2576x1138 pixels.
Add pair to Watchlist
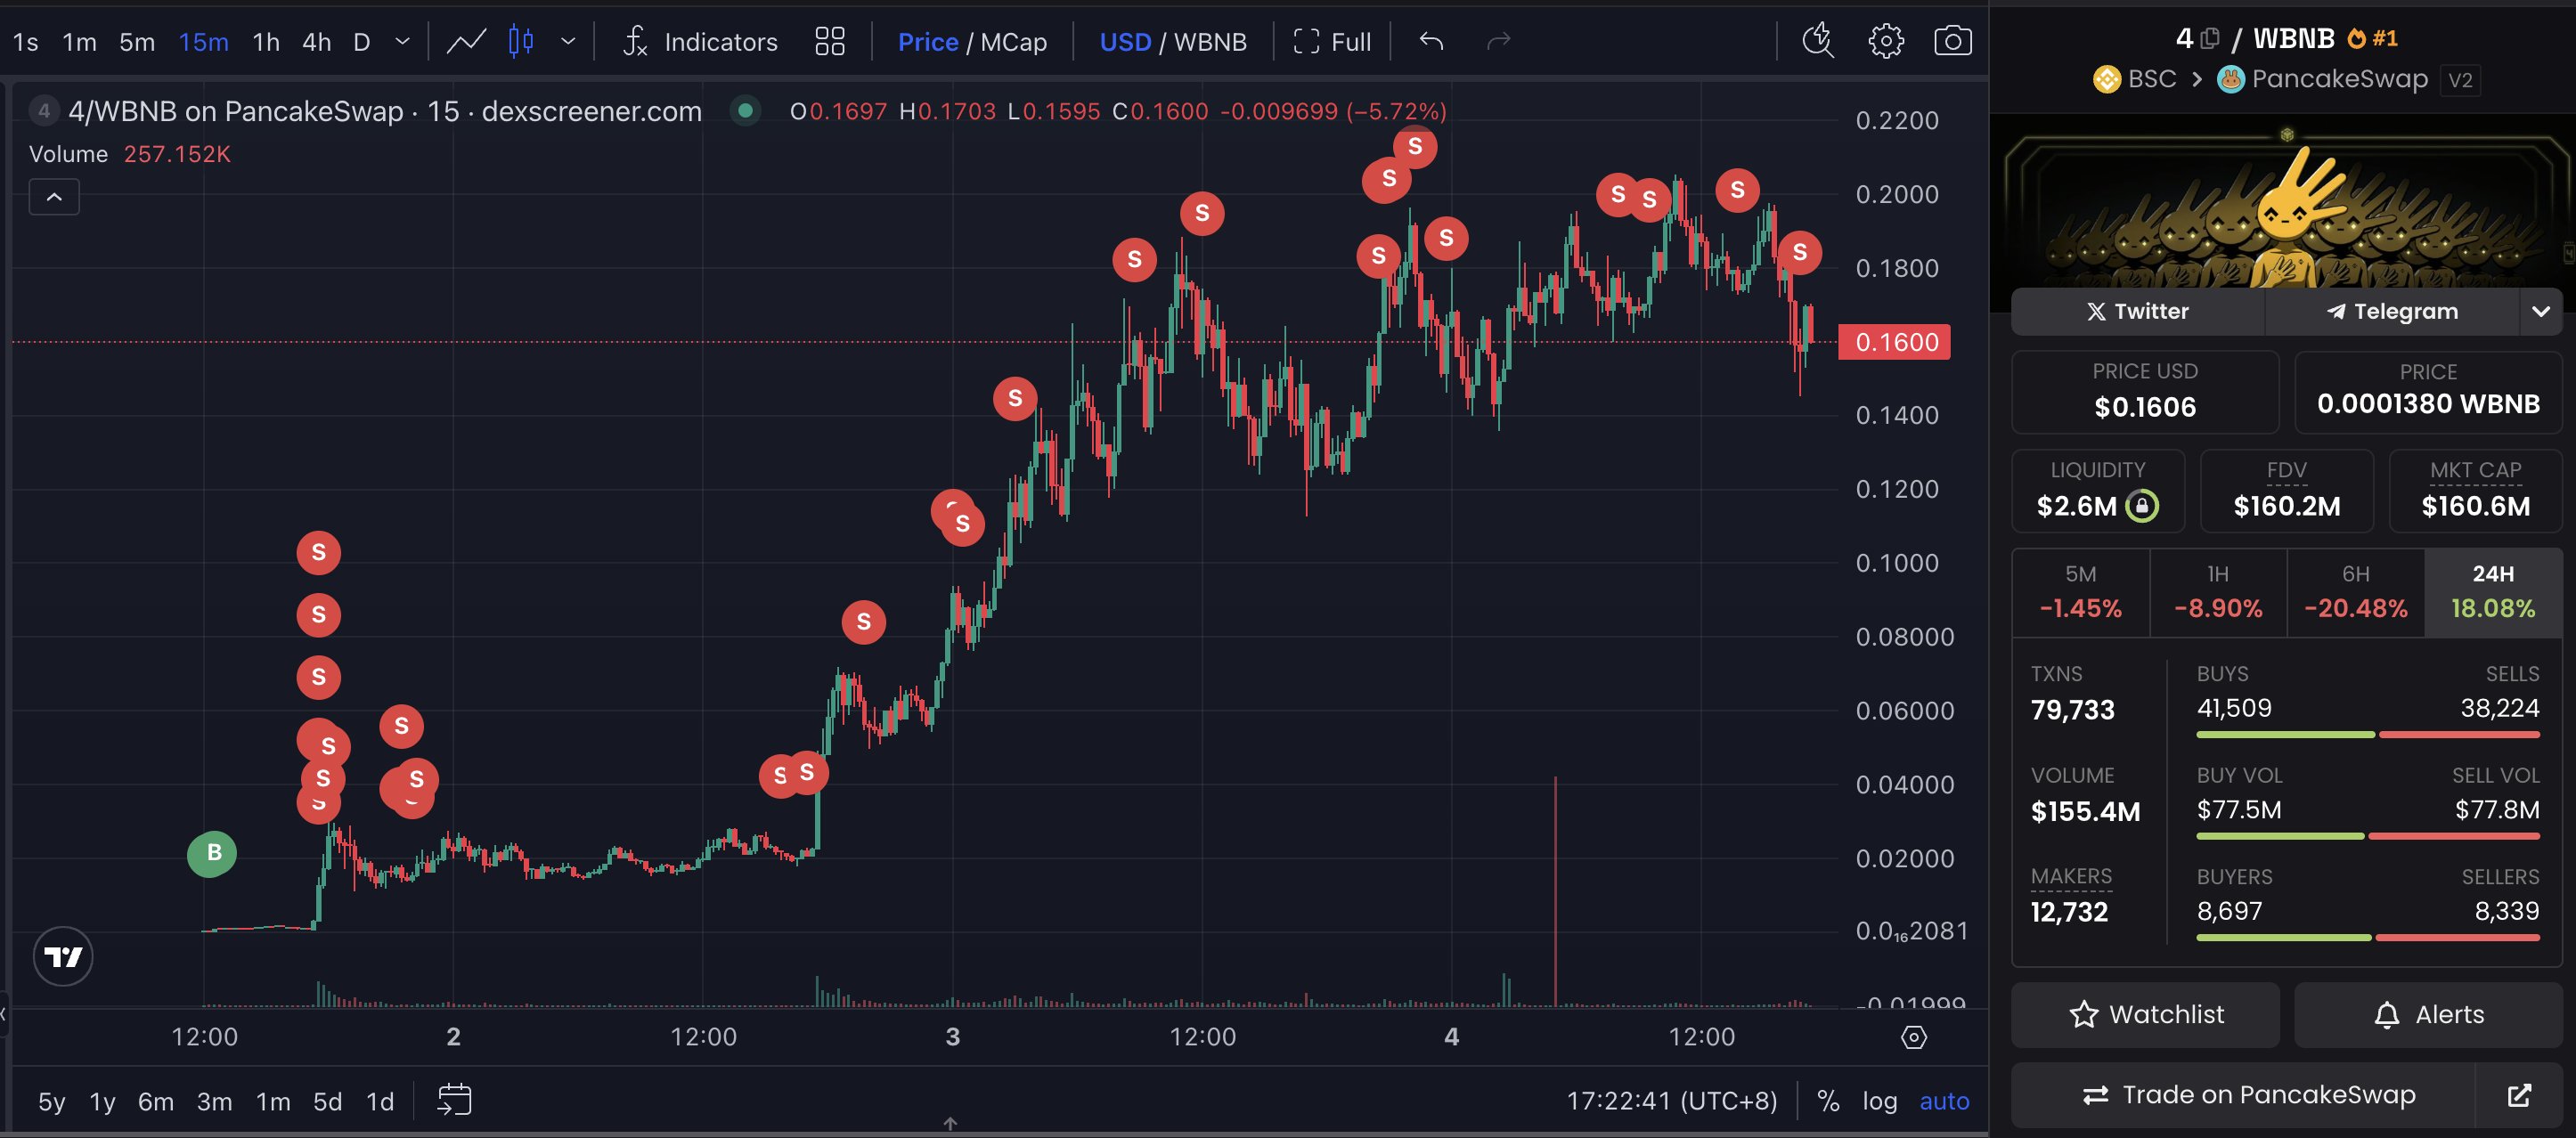[2146, 1014]
